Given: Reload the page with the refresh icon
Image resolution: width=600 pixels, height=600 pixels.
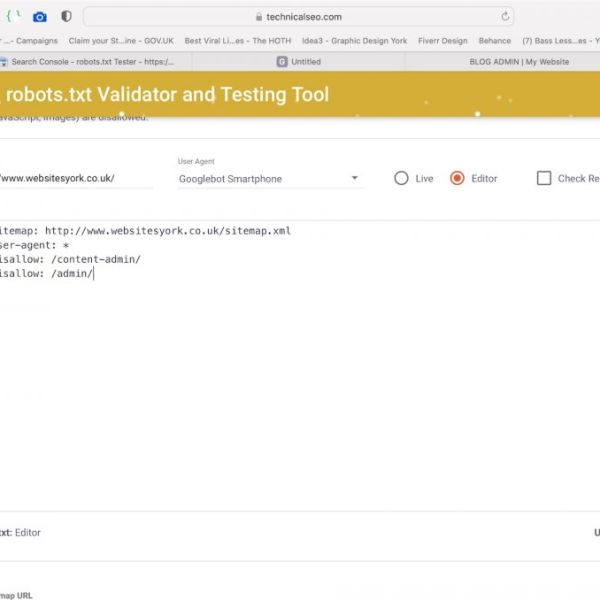Looking at the screenshot, I should coord(504,17).
